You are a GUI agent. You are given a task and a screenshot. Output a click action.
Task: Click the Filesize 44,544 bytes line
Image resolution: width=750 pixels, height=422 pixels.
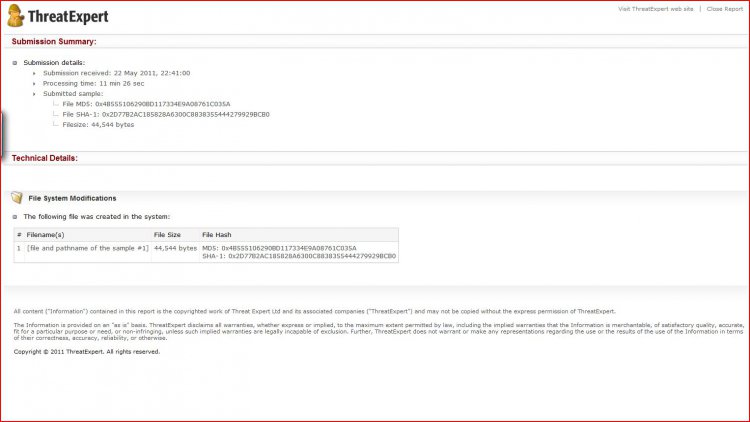click(98, 124)
